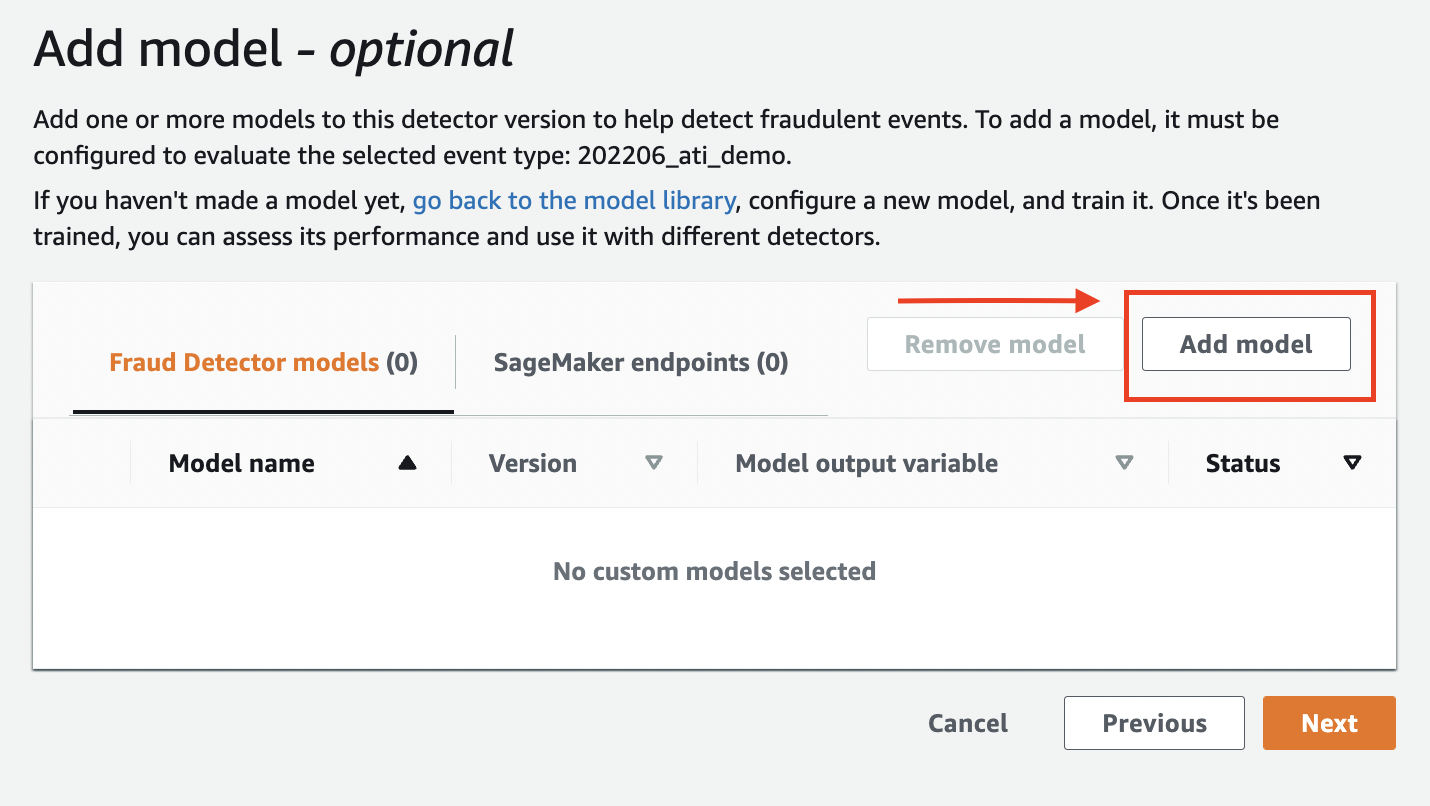Click the disabled Remove model button
Image resolution: width=1430 pixels, height=806 pixels.
point(994,345)
